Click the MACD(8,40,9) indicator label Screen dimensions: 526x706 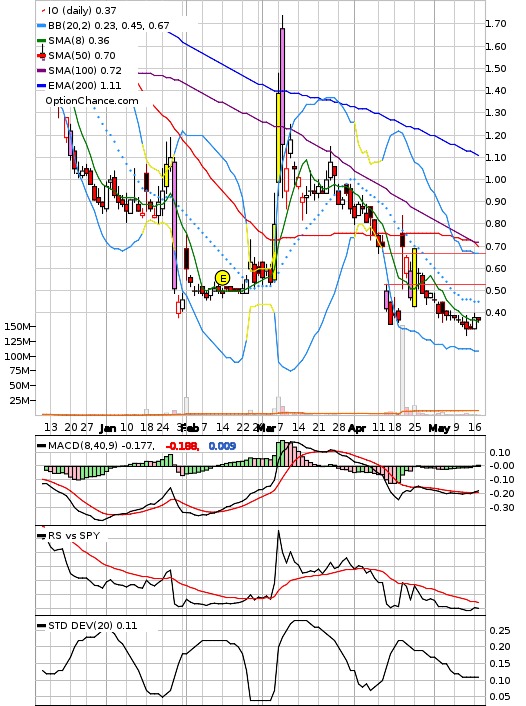click(x=83, y=446)
